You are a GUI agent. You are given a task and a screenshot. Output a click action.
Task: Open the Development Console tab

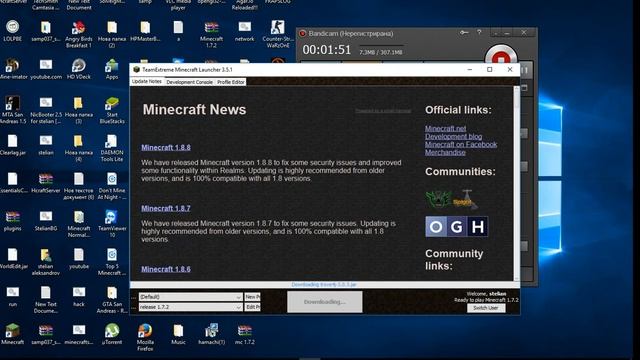click(x=189, y=82)
